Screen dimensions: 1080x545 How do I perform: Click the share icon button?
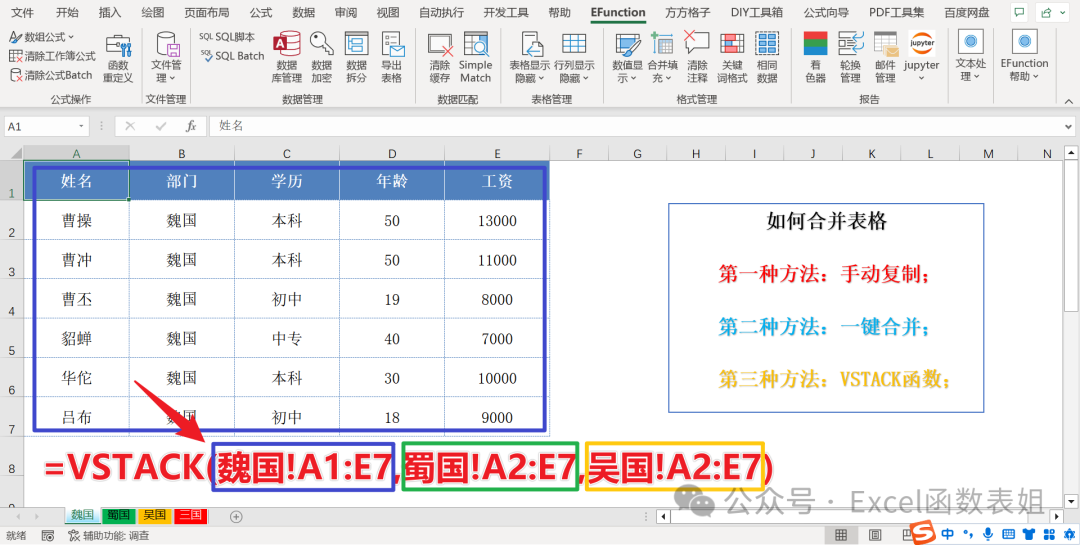point(1052,12)
